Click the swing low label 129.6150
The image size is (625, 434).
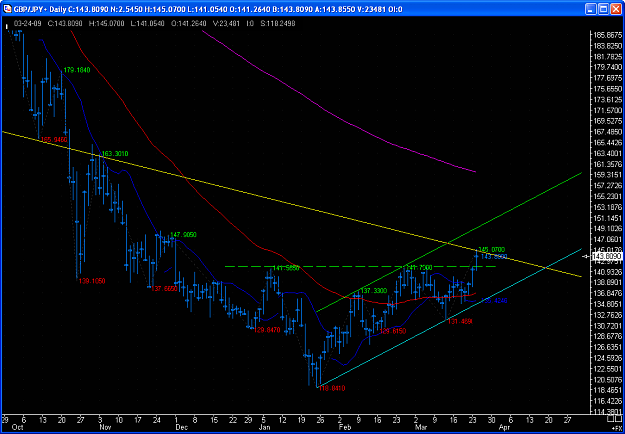393,331
